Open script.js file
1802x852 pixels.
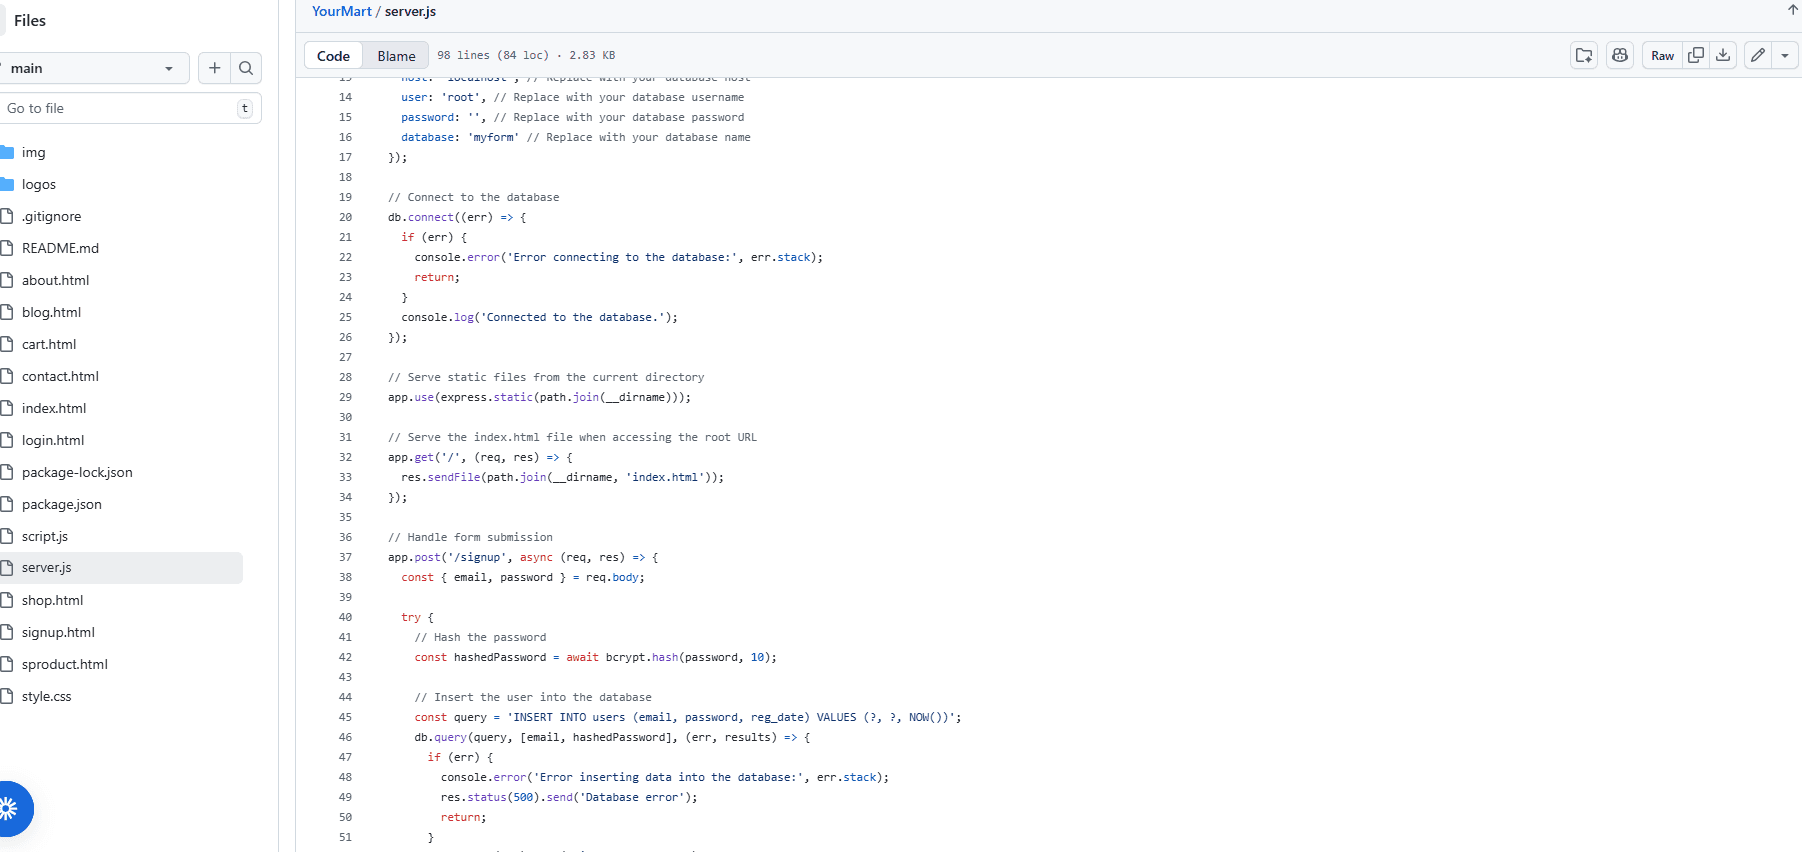pyautogui.click(x=45, y=536)
